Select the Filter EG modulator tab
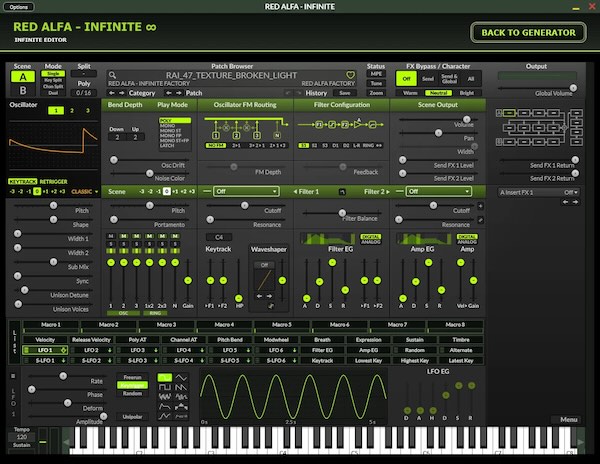Image resolution: width=600 pixels, height=464 pixels. click(x=322, y=350)
